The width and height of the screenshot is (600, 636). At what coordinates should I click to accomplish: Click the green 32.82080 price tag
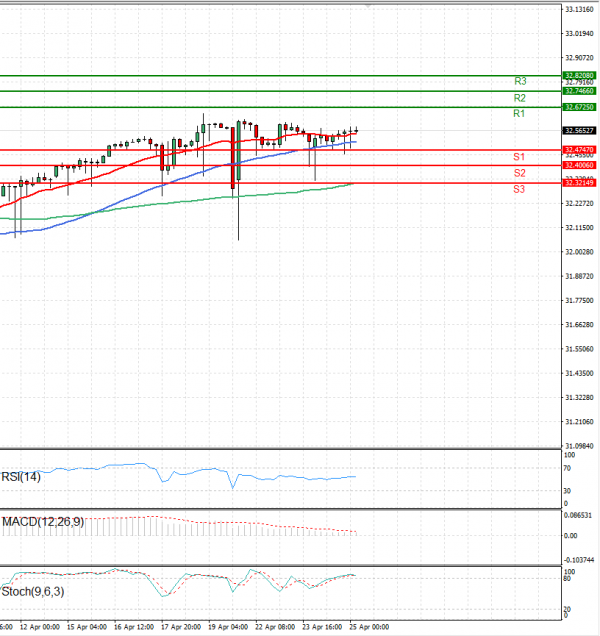[579, 75]
